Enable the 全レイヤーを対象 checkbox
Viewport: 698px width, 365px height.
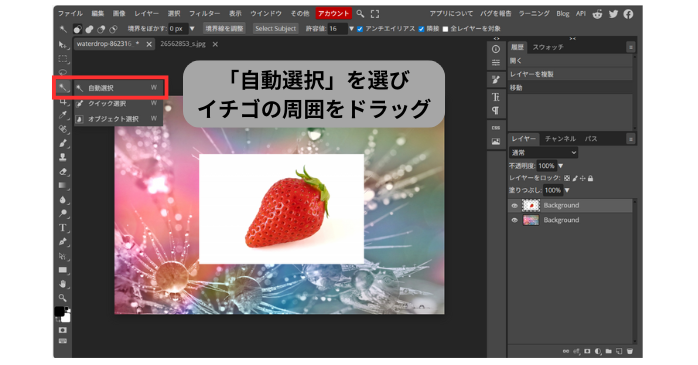pyautogui.click(x=445, y=29)
